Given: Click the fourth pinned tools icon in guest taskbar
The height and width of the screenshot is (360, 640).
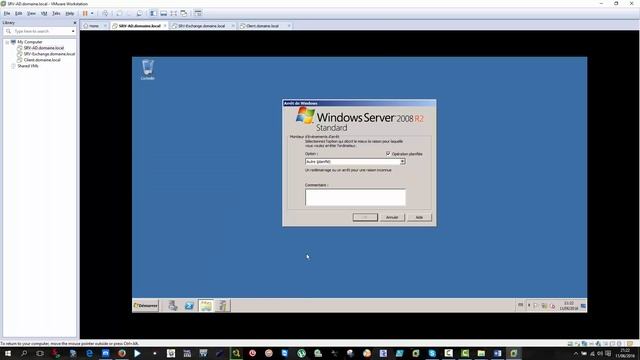Looking at the screenshot, I should [222, 305].
